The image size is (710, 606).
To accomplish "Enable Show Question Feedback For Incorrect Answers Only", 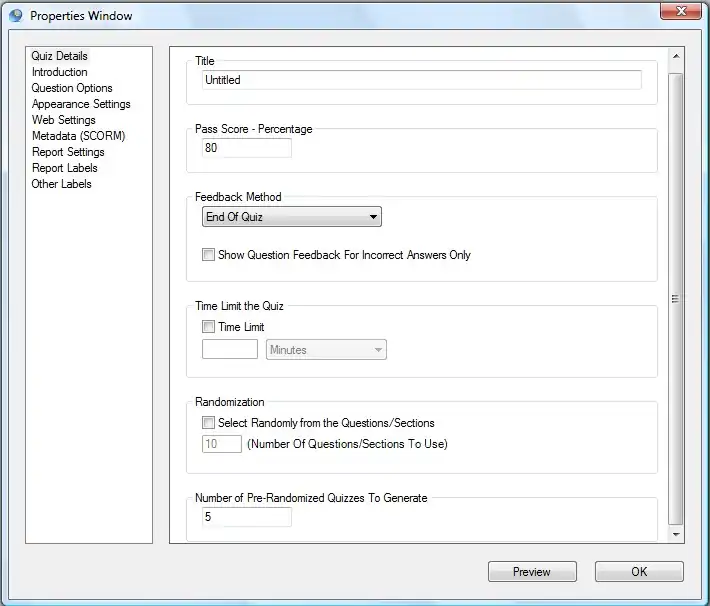I will tap(209, 255).
